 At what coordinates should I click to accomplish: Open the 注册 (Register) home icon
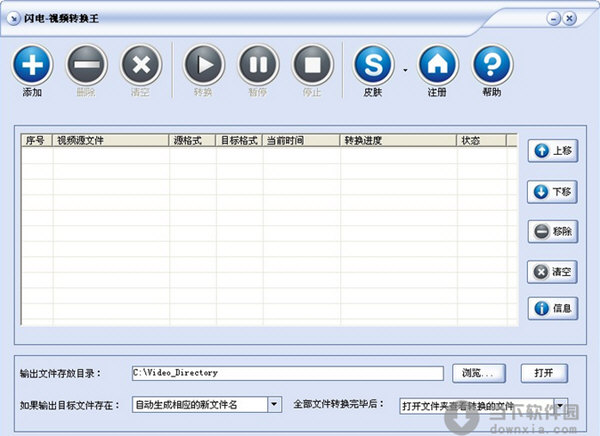pos(437,65)
